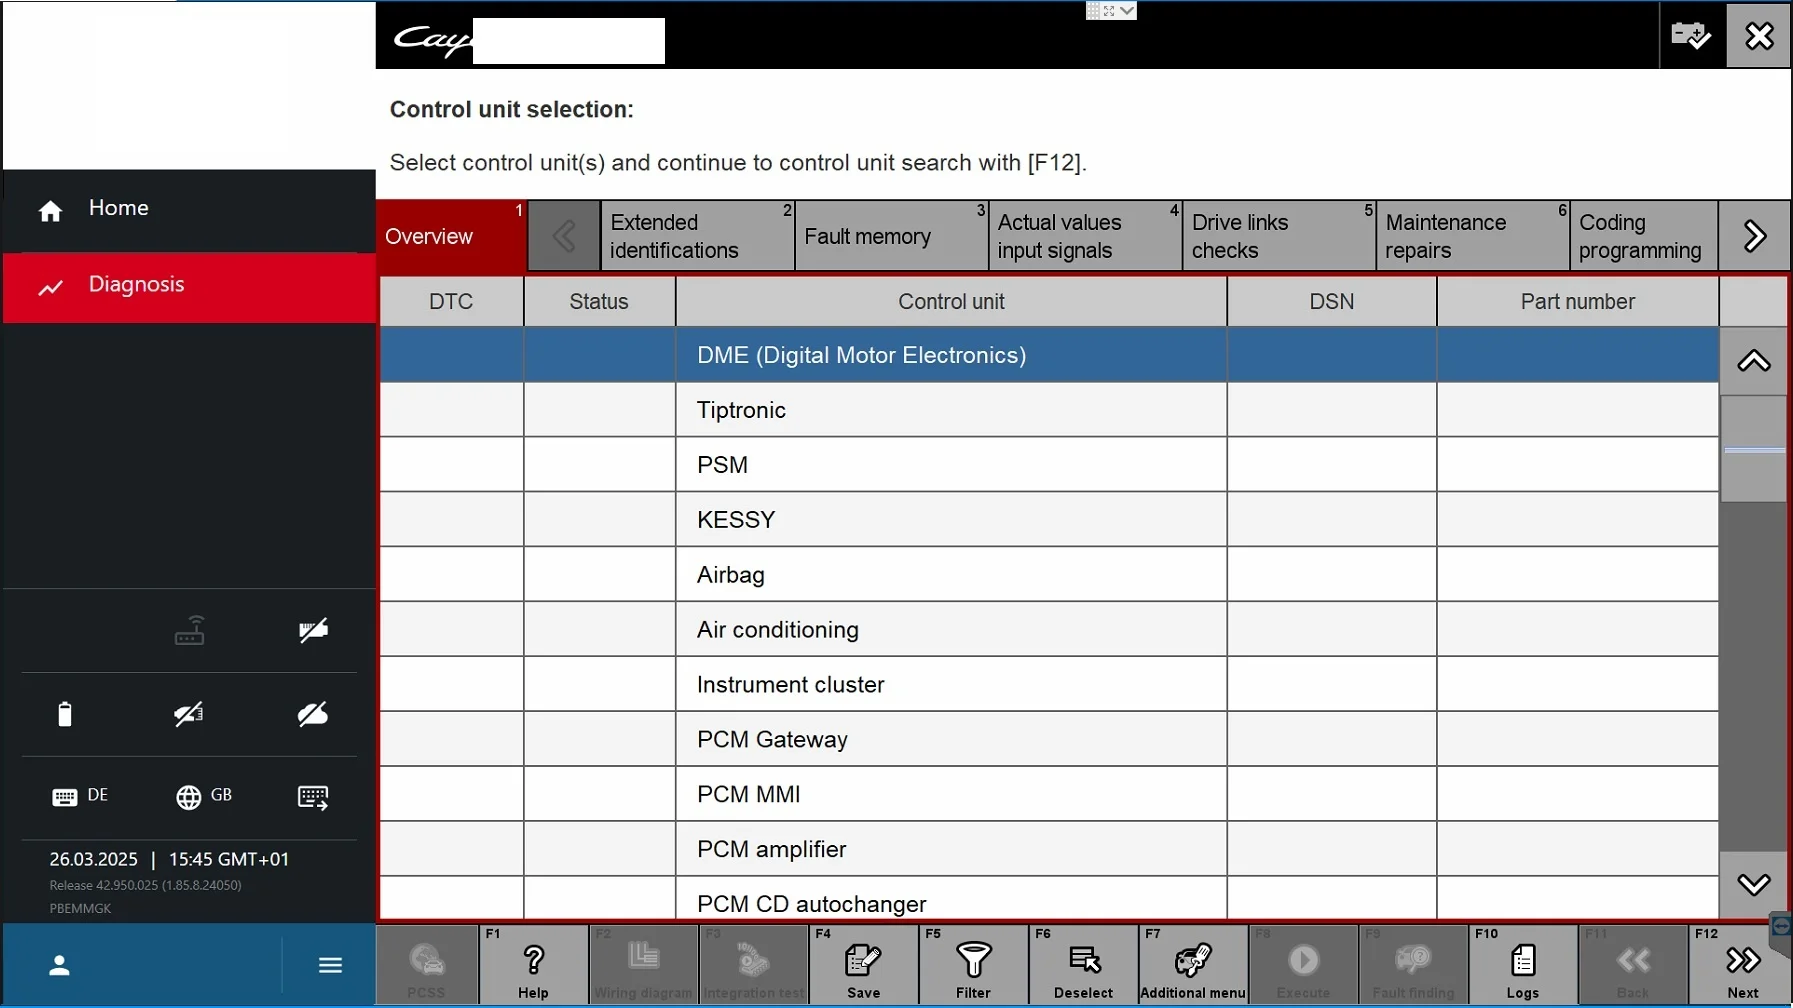Click the Control unit column header
This screenshot has width=1793, height=1008.
tap(951, 302)
